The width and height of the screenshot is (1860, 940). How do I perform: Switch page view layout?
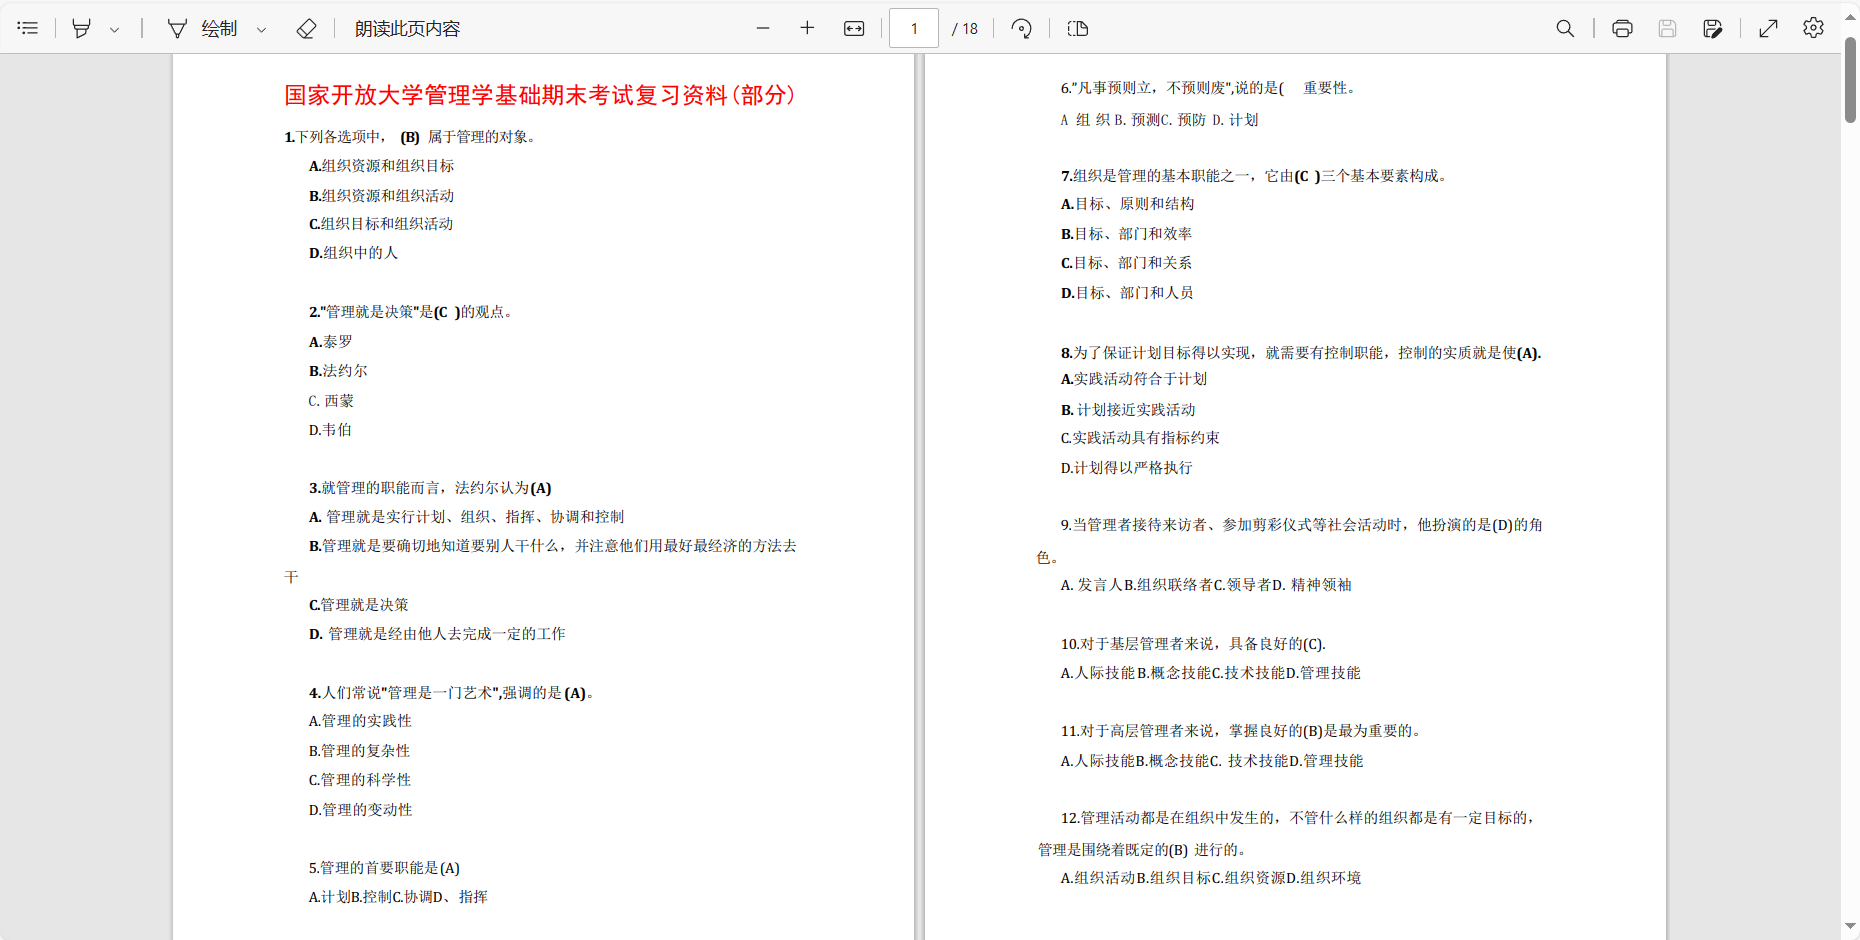click(x=1078, y=28)
